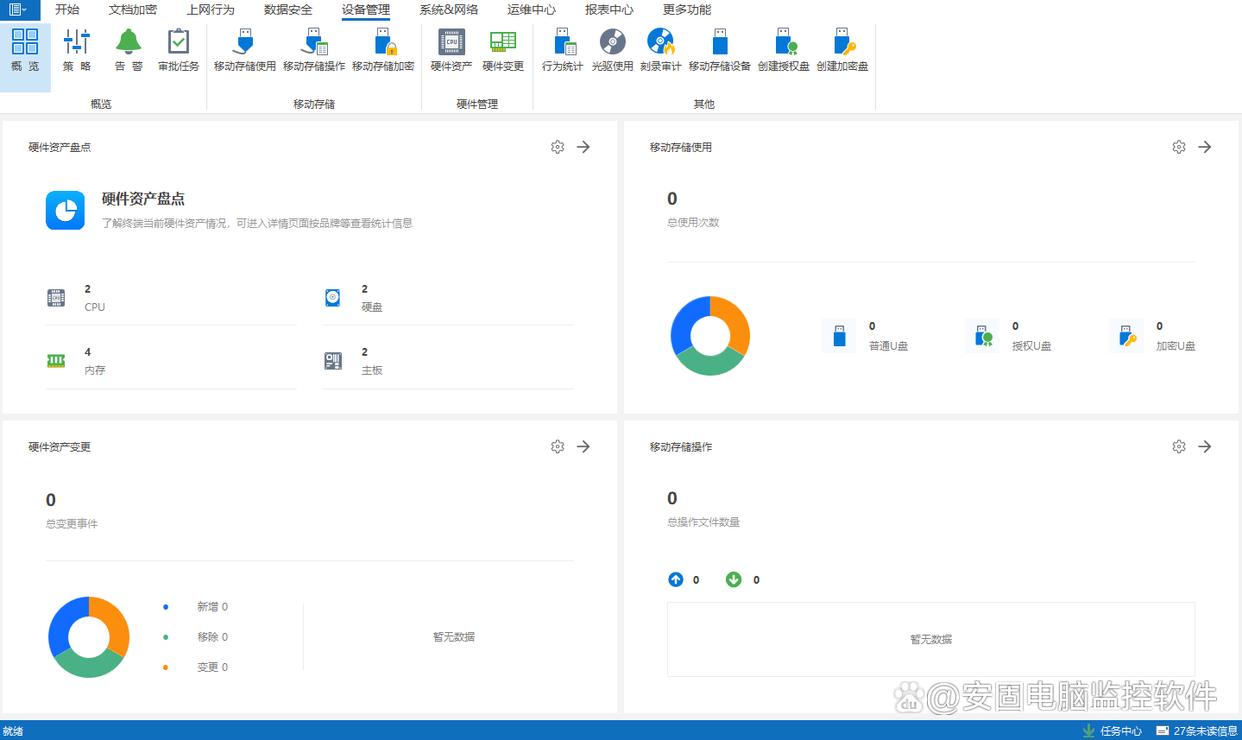
Task: Click the 硬件资产 CPU icon
Action: (451, 49)
